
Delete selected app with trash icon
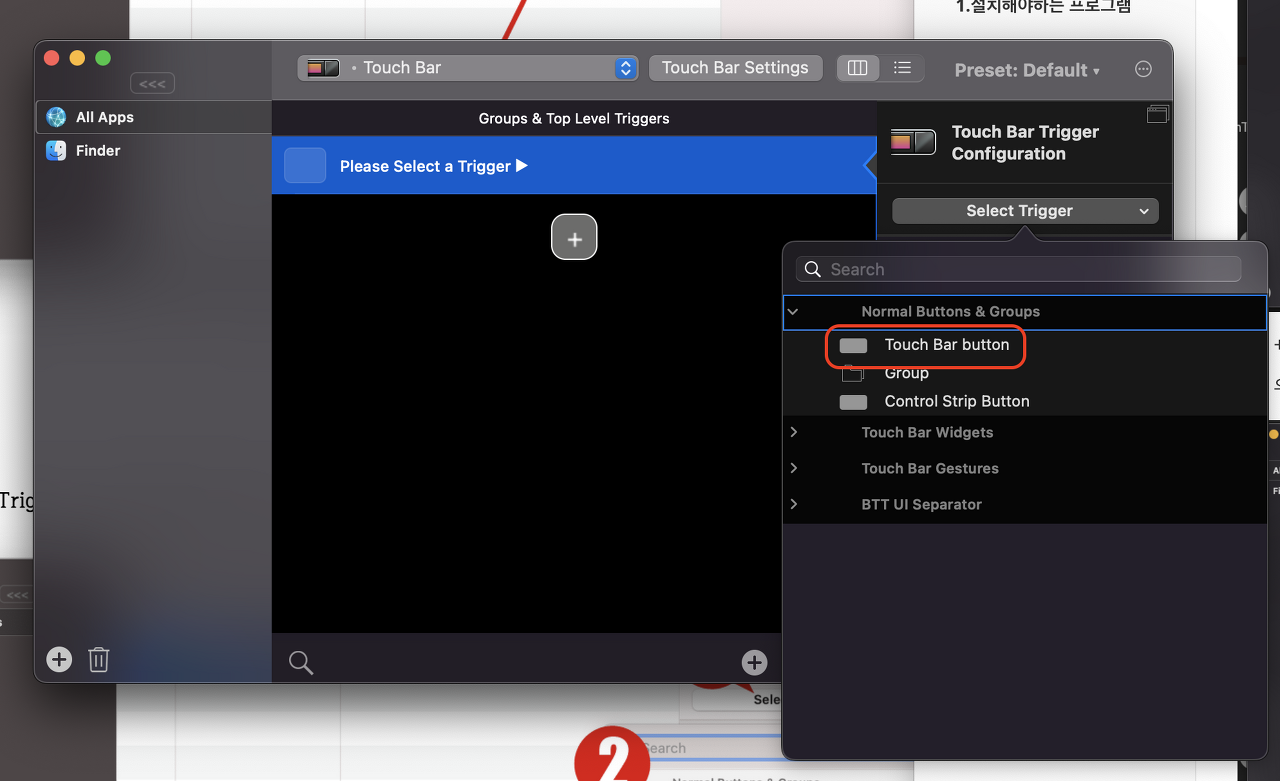[98, 659]
